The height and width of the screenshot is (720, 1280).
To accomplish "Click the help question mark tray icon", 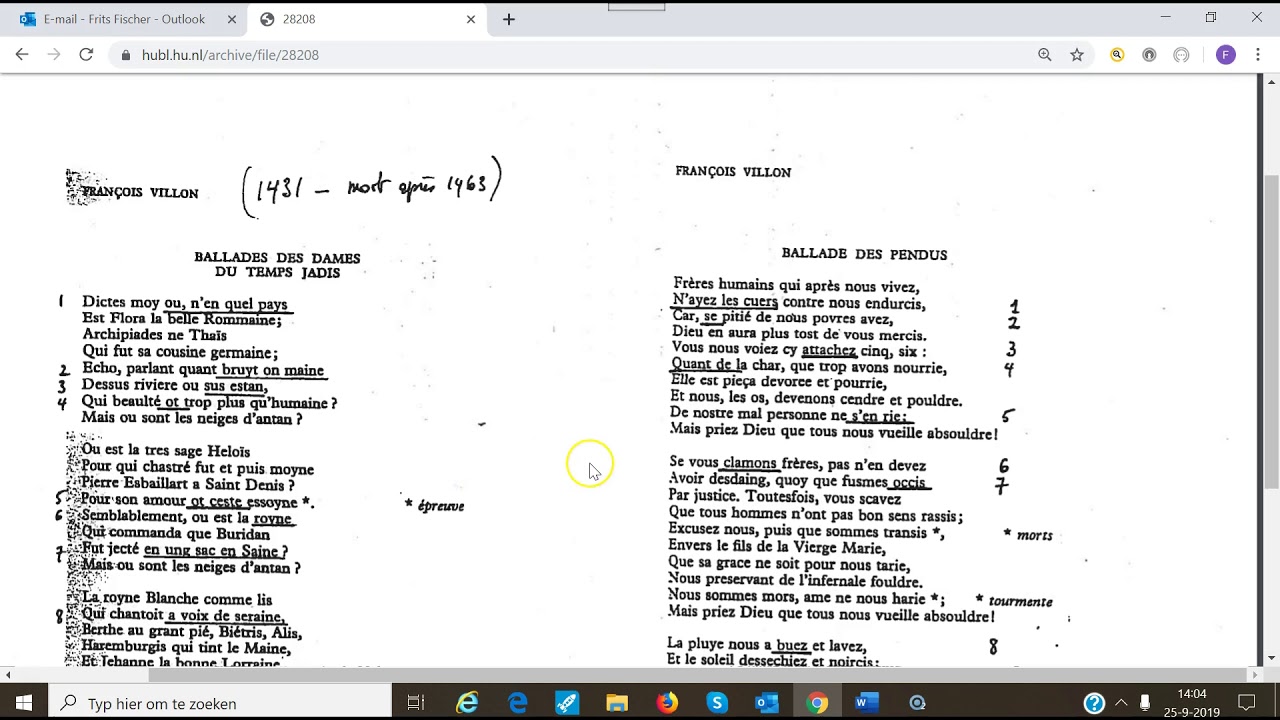I will [x=1094, y=703].
